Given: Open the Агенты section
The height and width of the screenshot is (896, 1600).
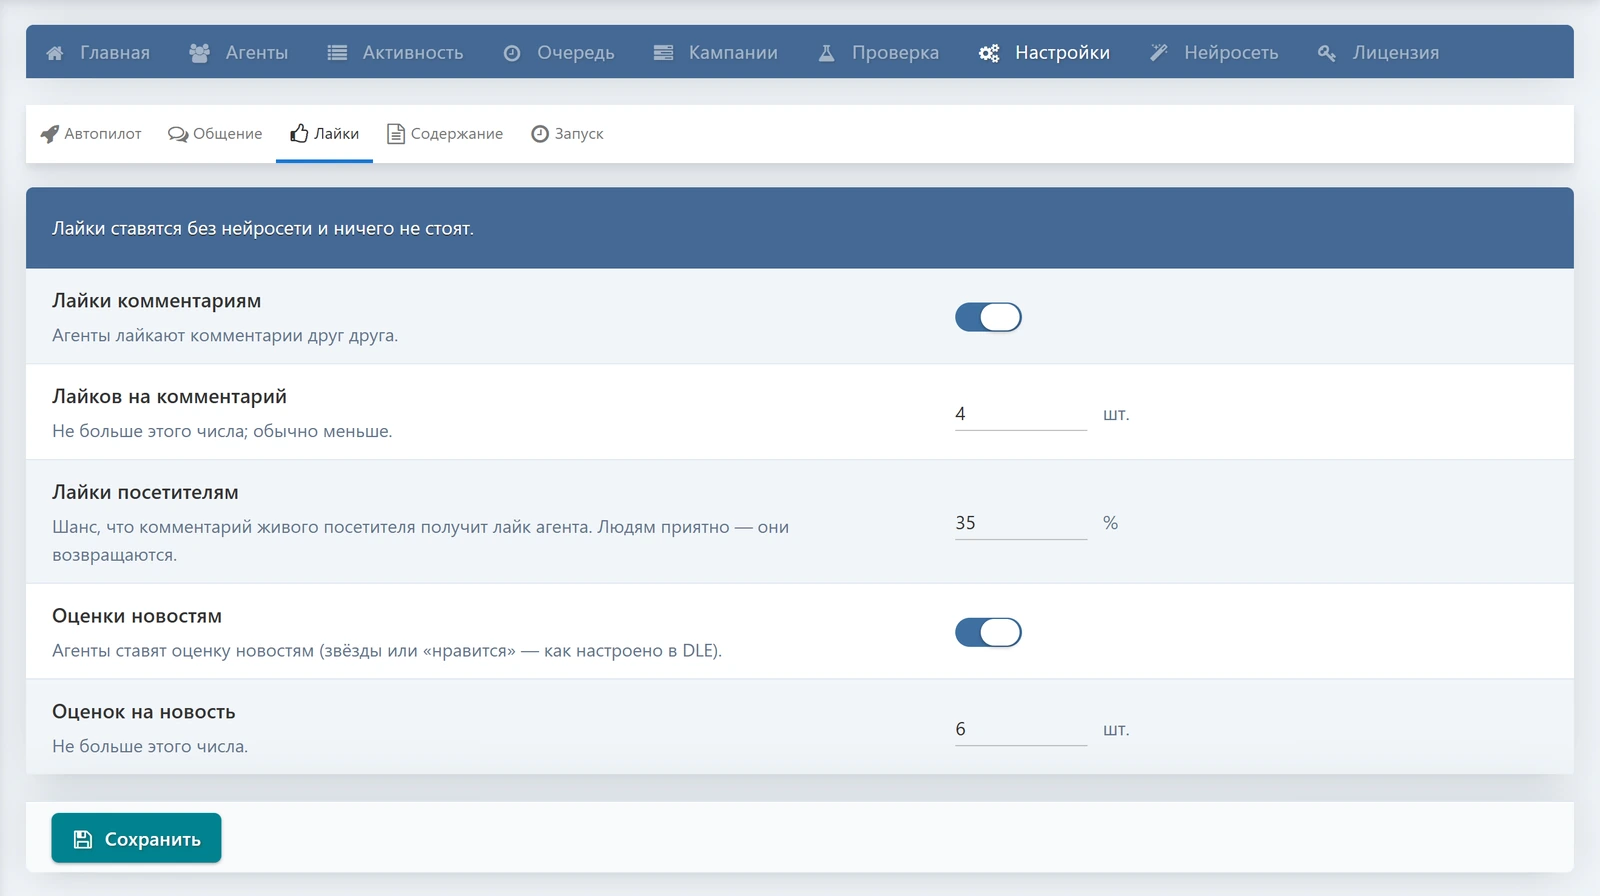Looking at the screenshot, I should click(239, 53).
